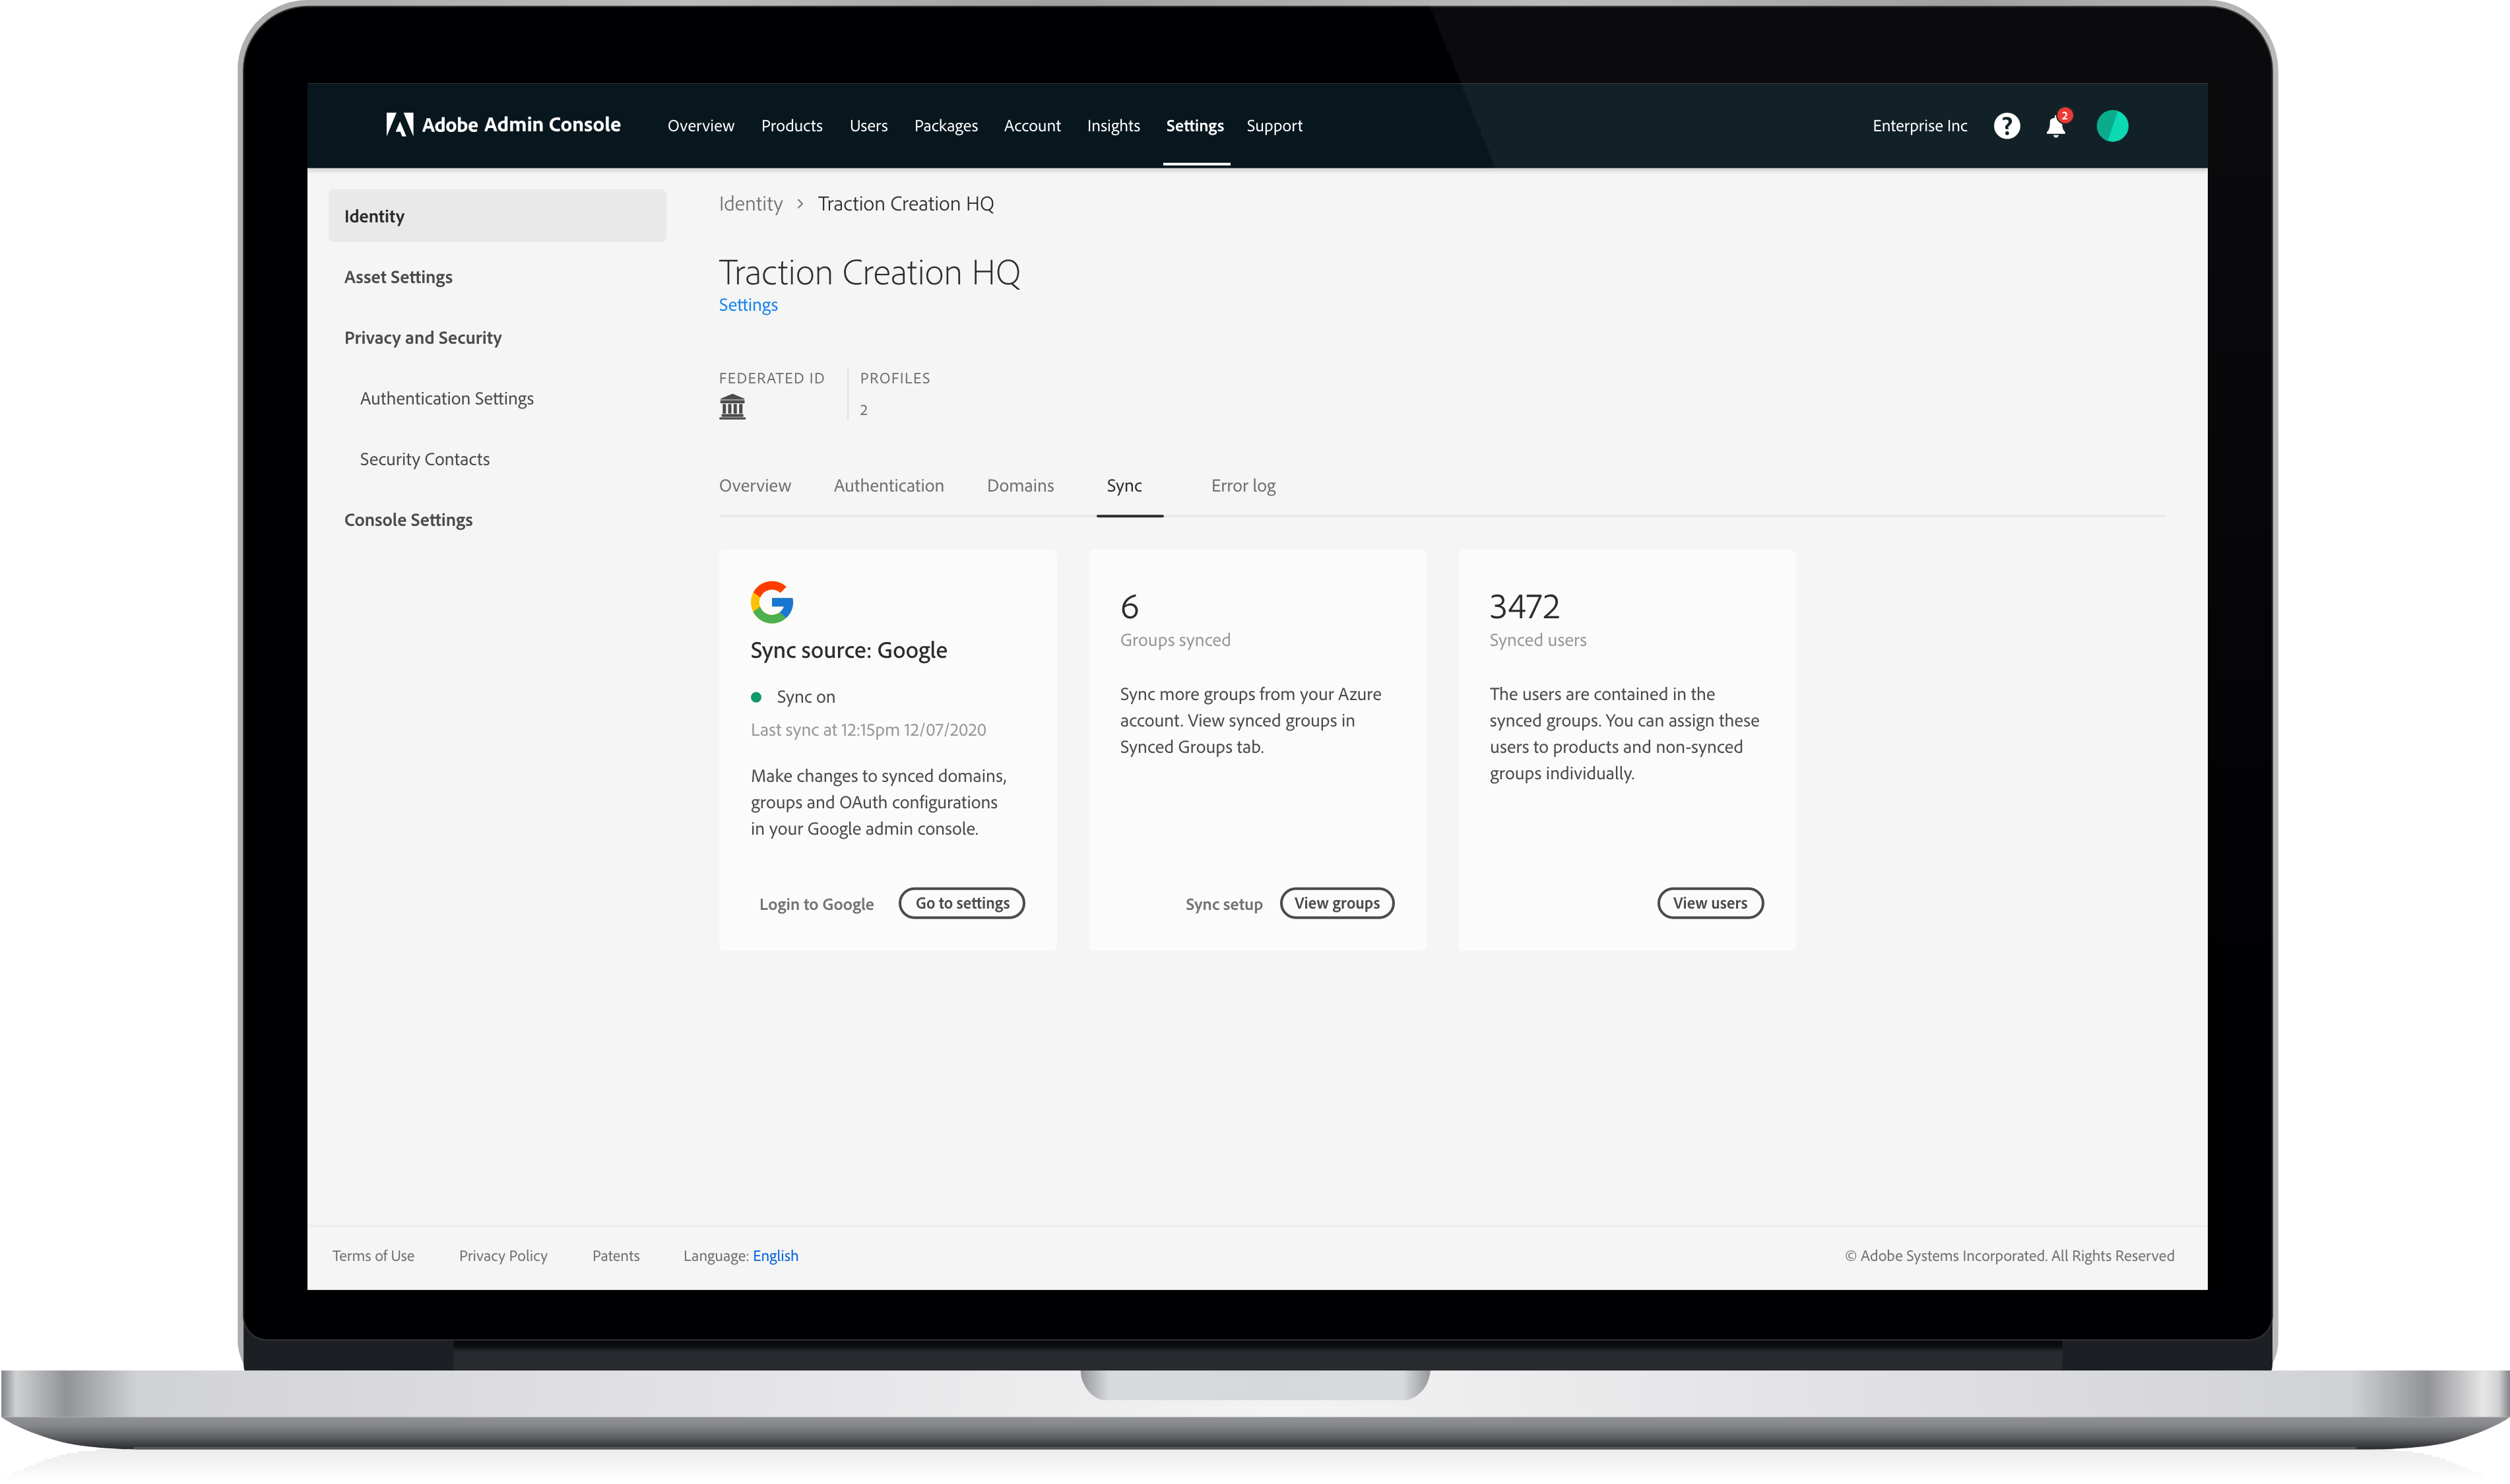This screenshot has width=2510, height=1484.
Task: Click the Go to settings button
Action: (962, 903)
